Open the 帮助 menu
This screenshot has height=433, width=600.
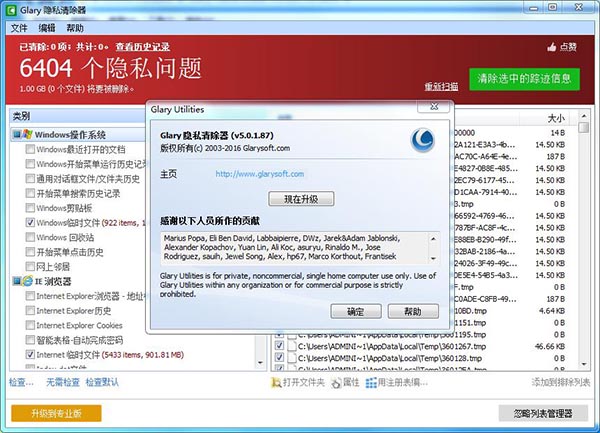75,28
